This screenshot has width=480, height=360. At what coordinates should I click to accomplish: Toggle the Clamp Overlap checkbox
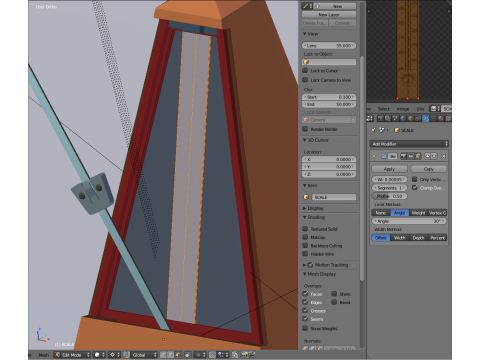click(x=415, y=187)
